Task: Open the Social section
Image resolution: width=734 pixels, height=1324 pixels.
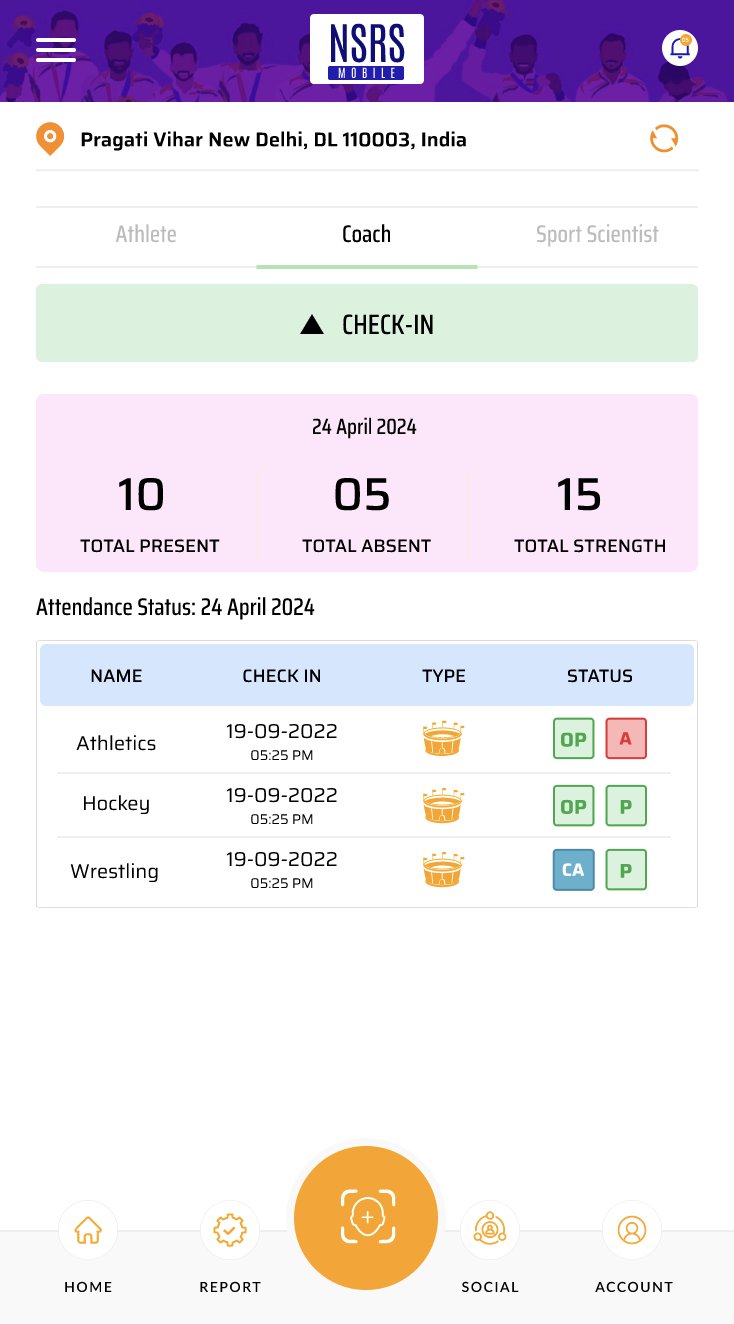Action: coord(490,1230)
